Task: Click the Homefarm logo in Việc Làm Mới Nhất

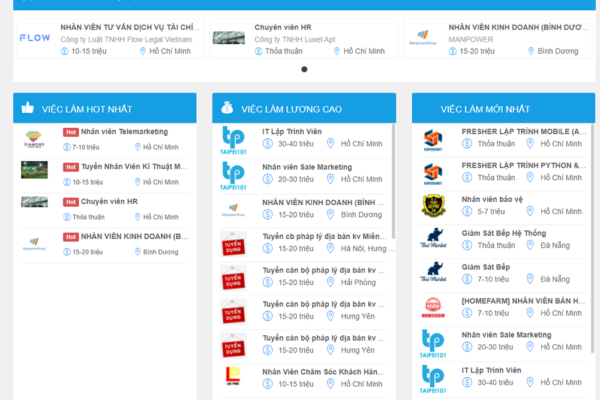Action: click(x=433, y=308)
